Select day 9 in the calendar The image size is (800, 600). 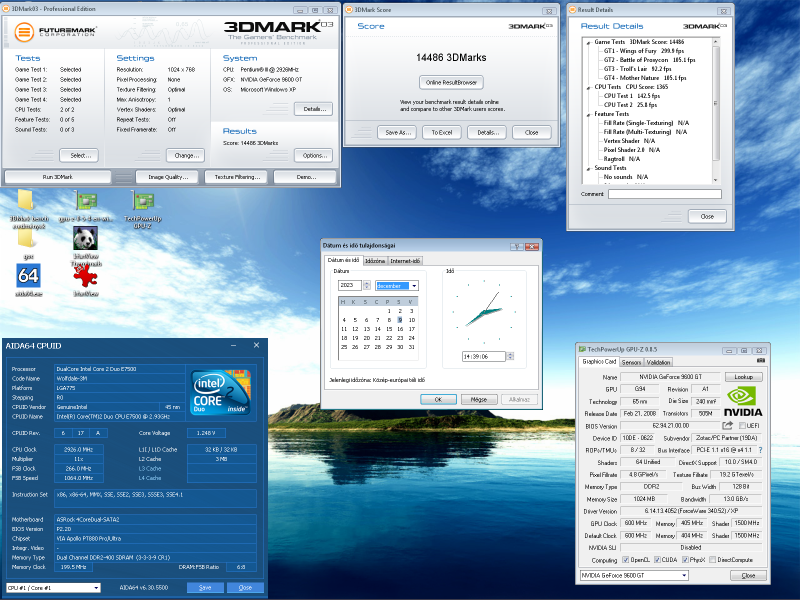point(400,320)
